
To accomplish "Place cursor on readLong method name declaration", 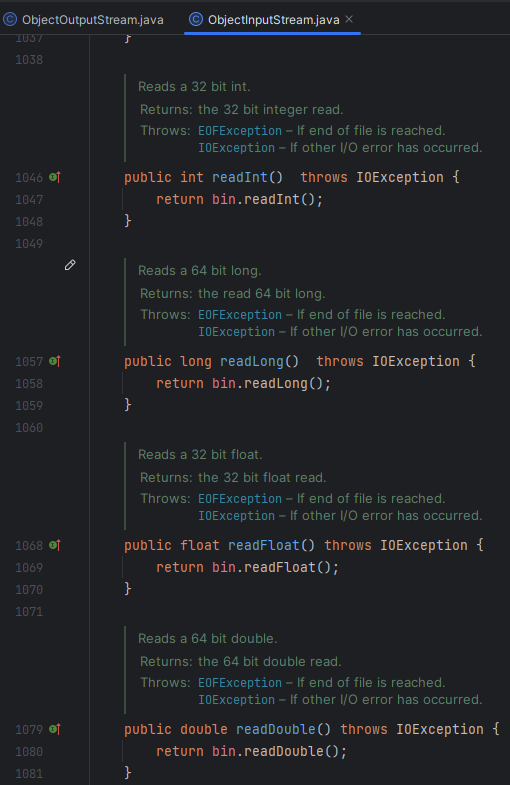I will pyautogui.click(x=252, y=361).
